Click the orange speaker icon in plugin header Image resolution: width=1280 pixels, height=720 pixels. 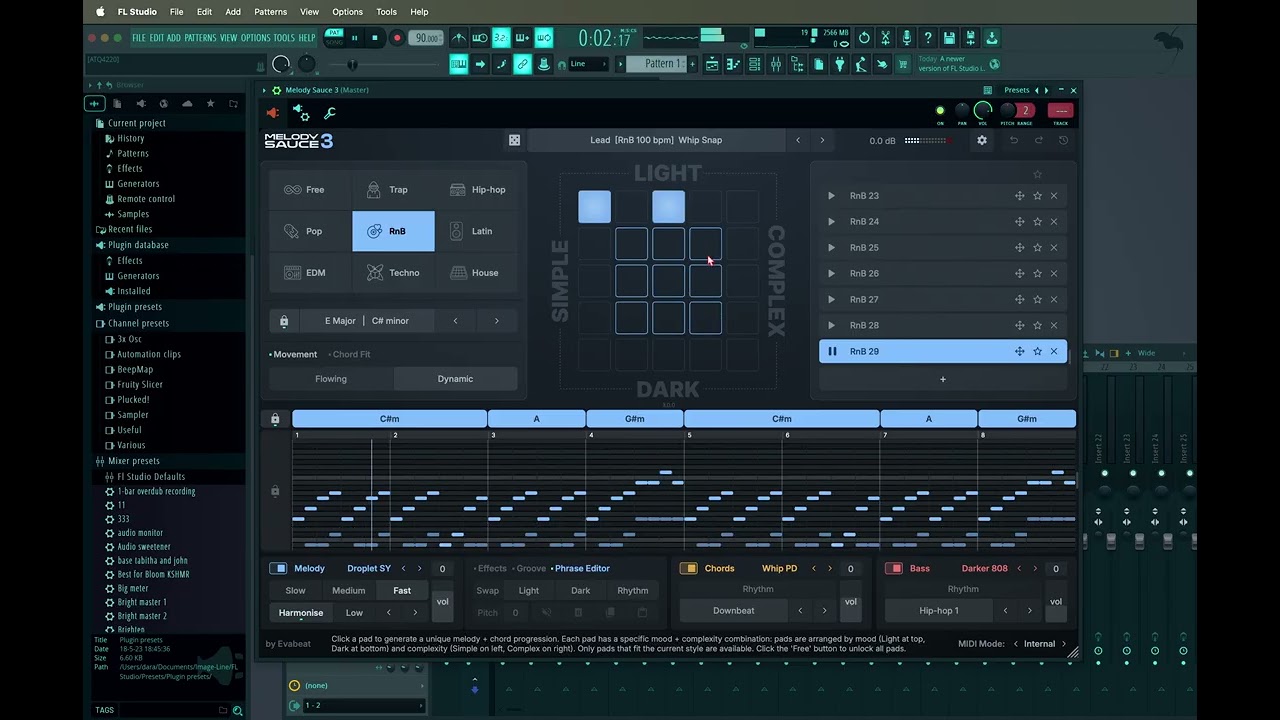(x=273, y=113)
